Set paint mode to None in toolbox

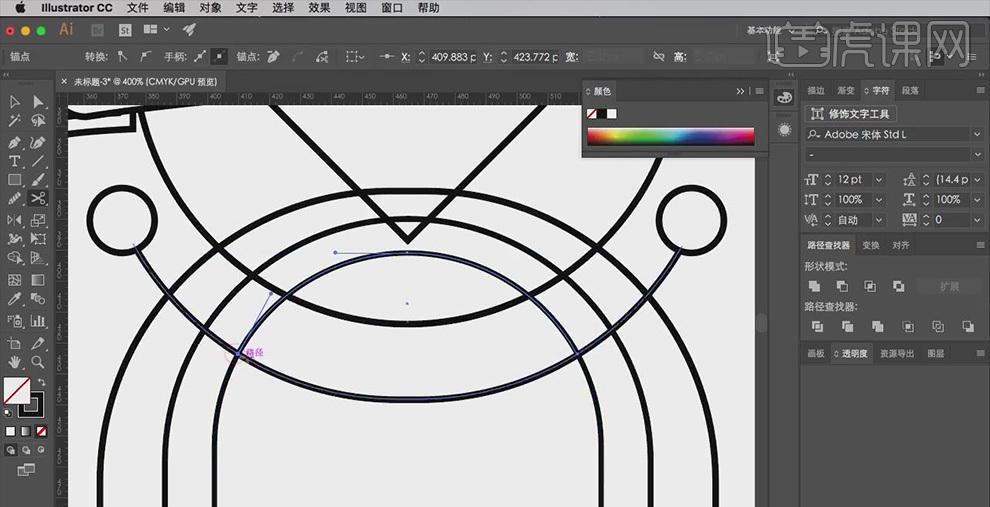pyautogui.click(x=41, y=431)
